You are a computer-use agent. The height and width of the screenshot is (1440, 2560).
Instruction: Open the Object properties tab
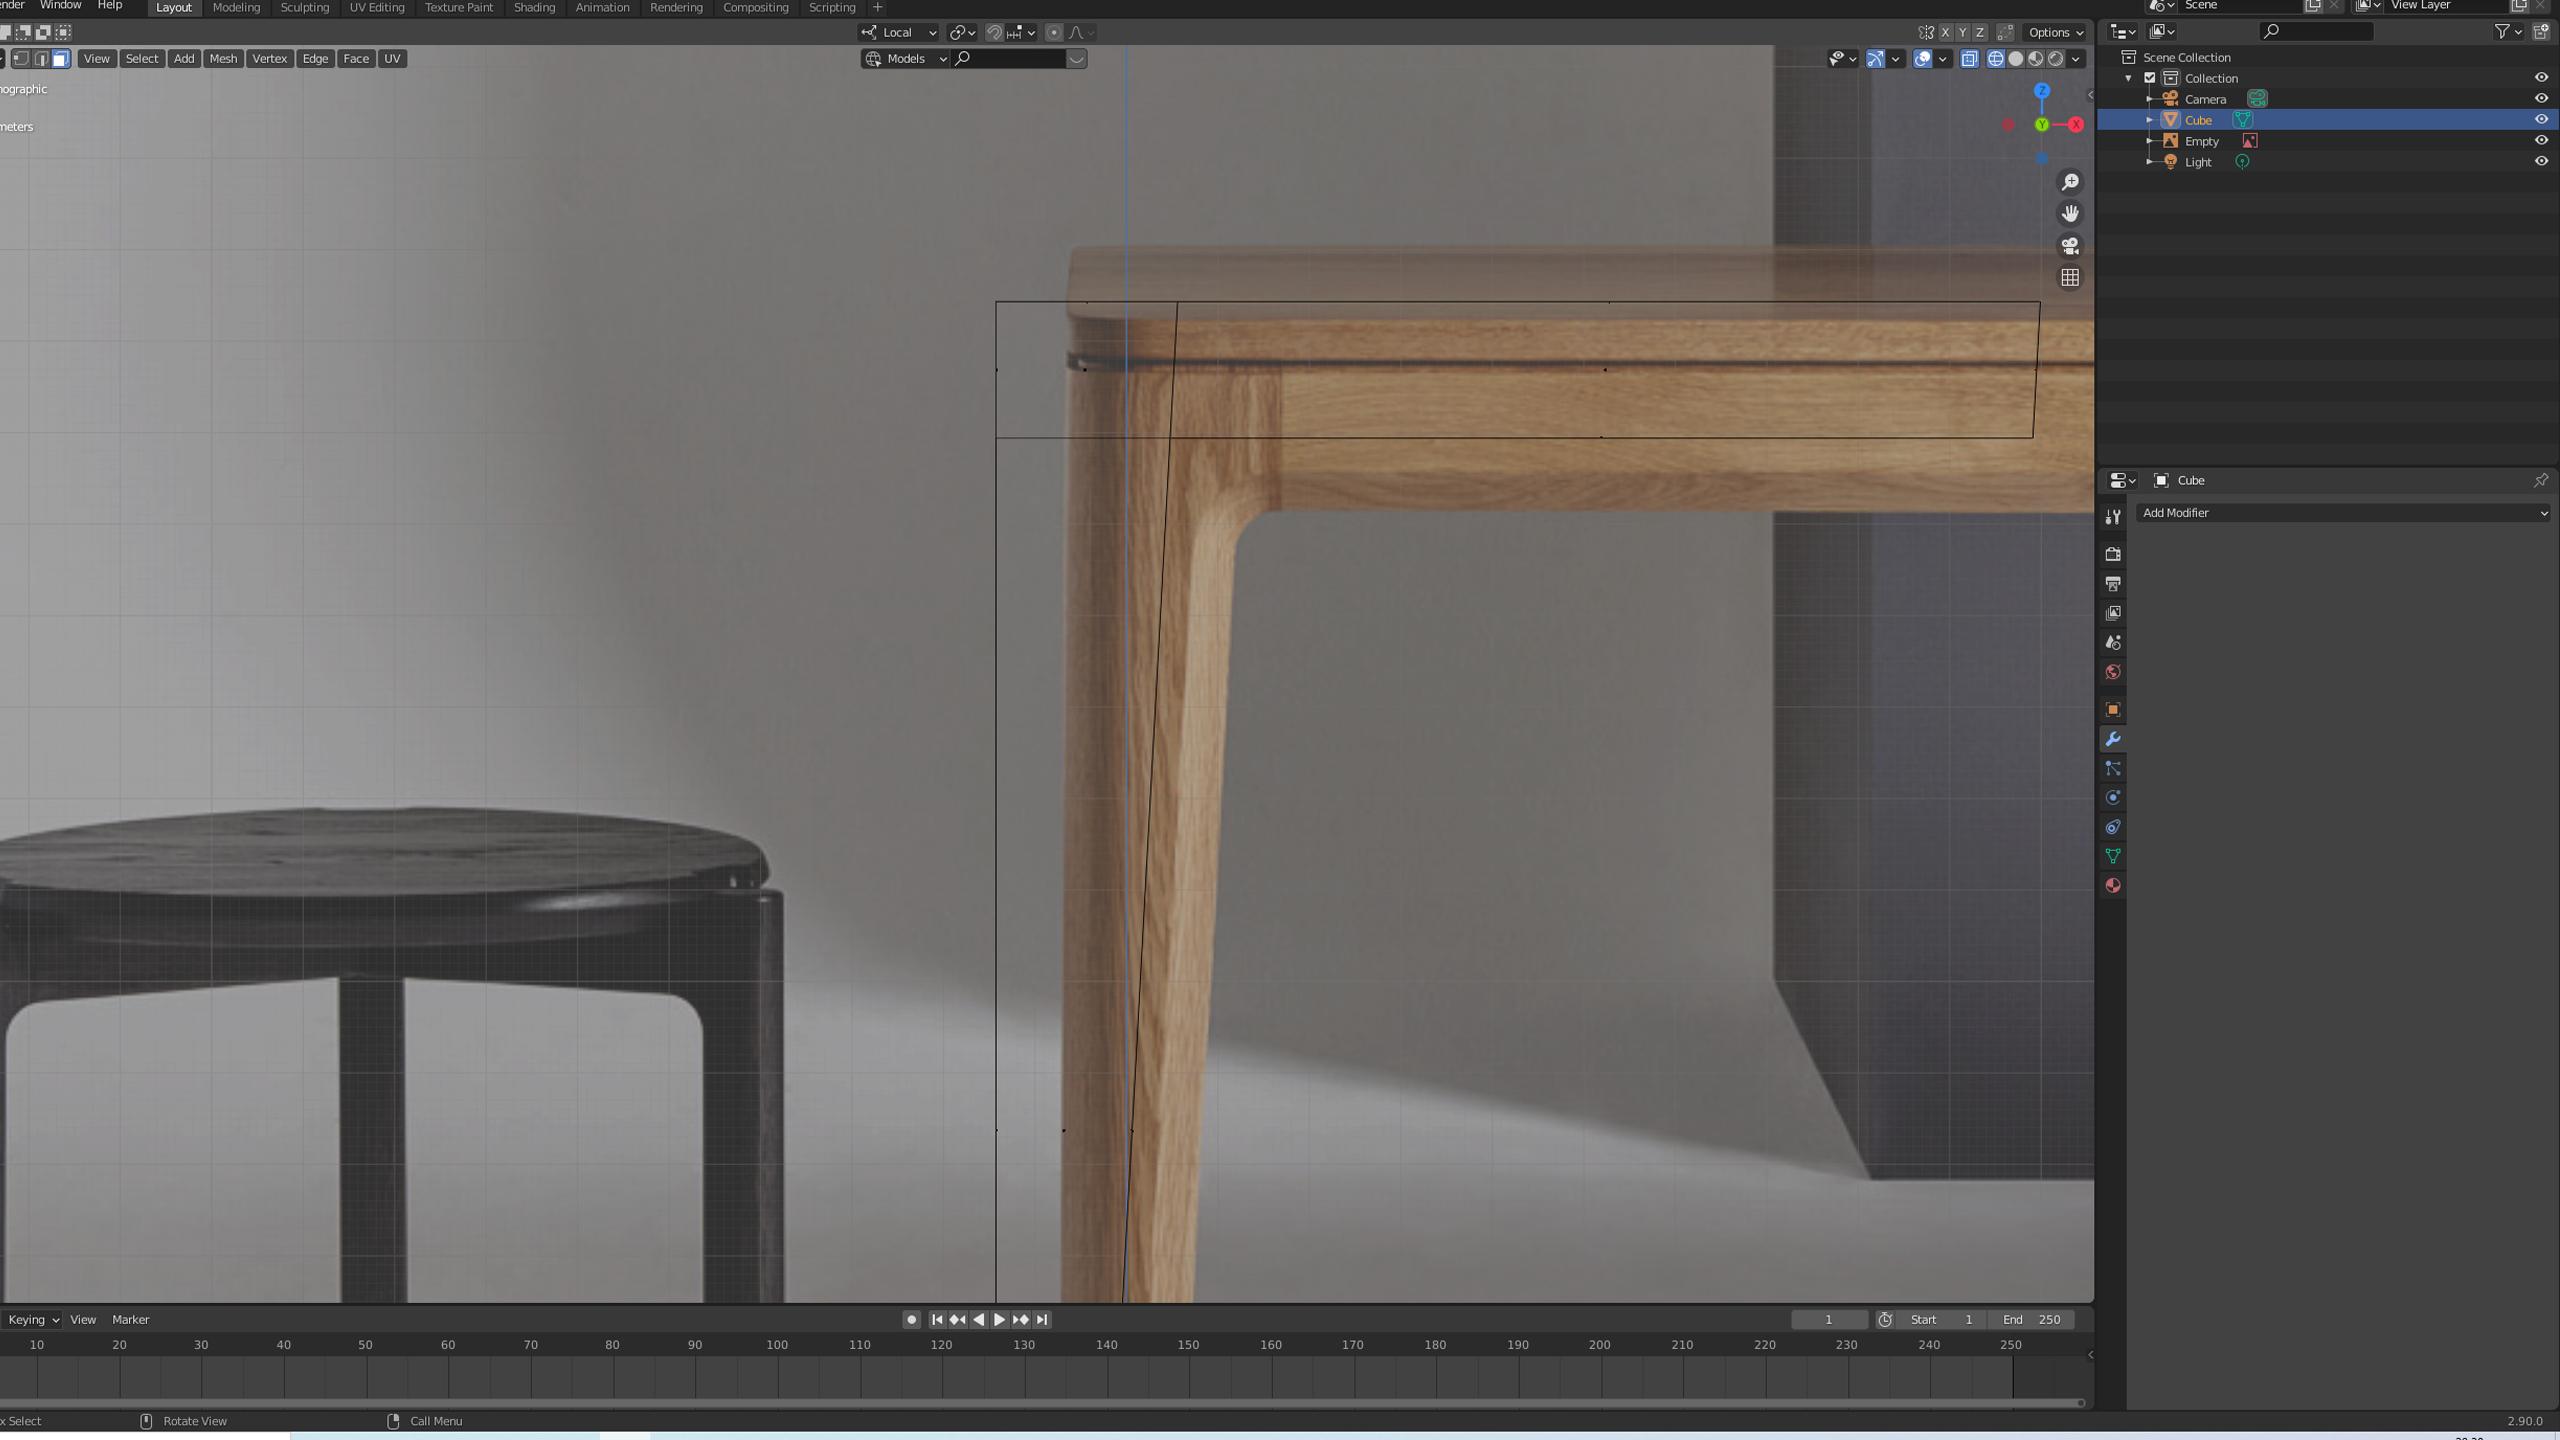click(x=2112, y=710)
